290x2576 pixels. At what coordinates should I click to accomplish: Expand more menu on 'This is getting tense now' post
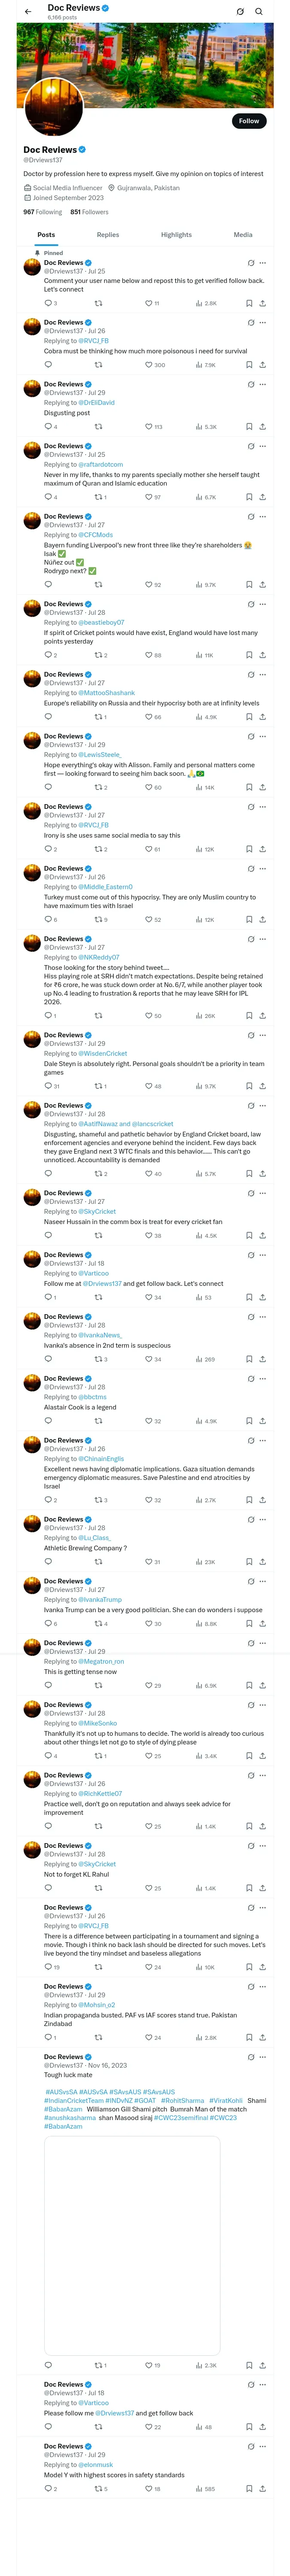pos(263,1643)
